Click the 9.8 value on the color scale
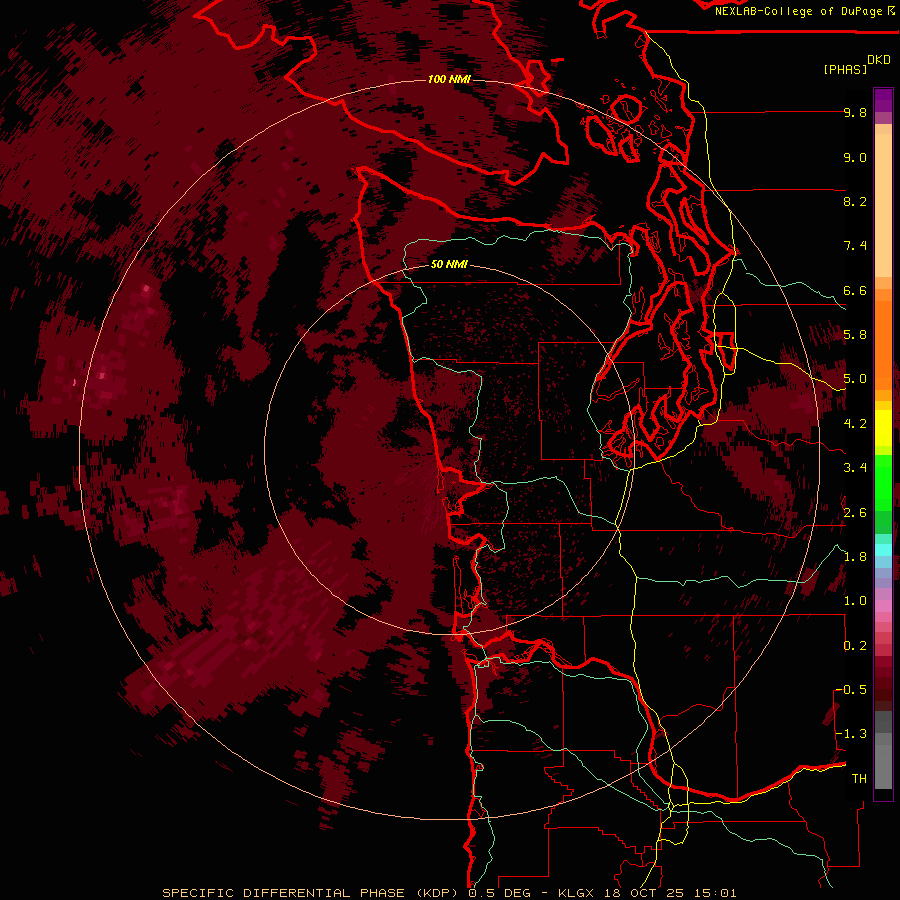The width and height of the screenshot is (900, 900). [855, 113]
